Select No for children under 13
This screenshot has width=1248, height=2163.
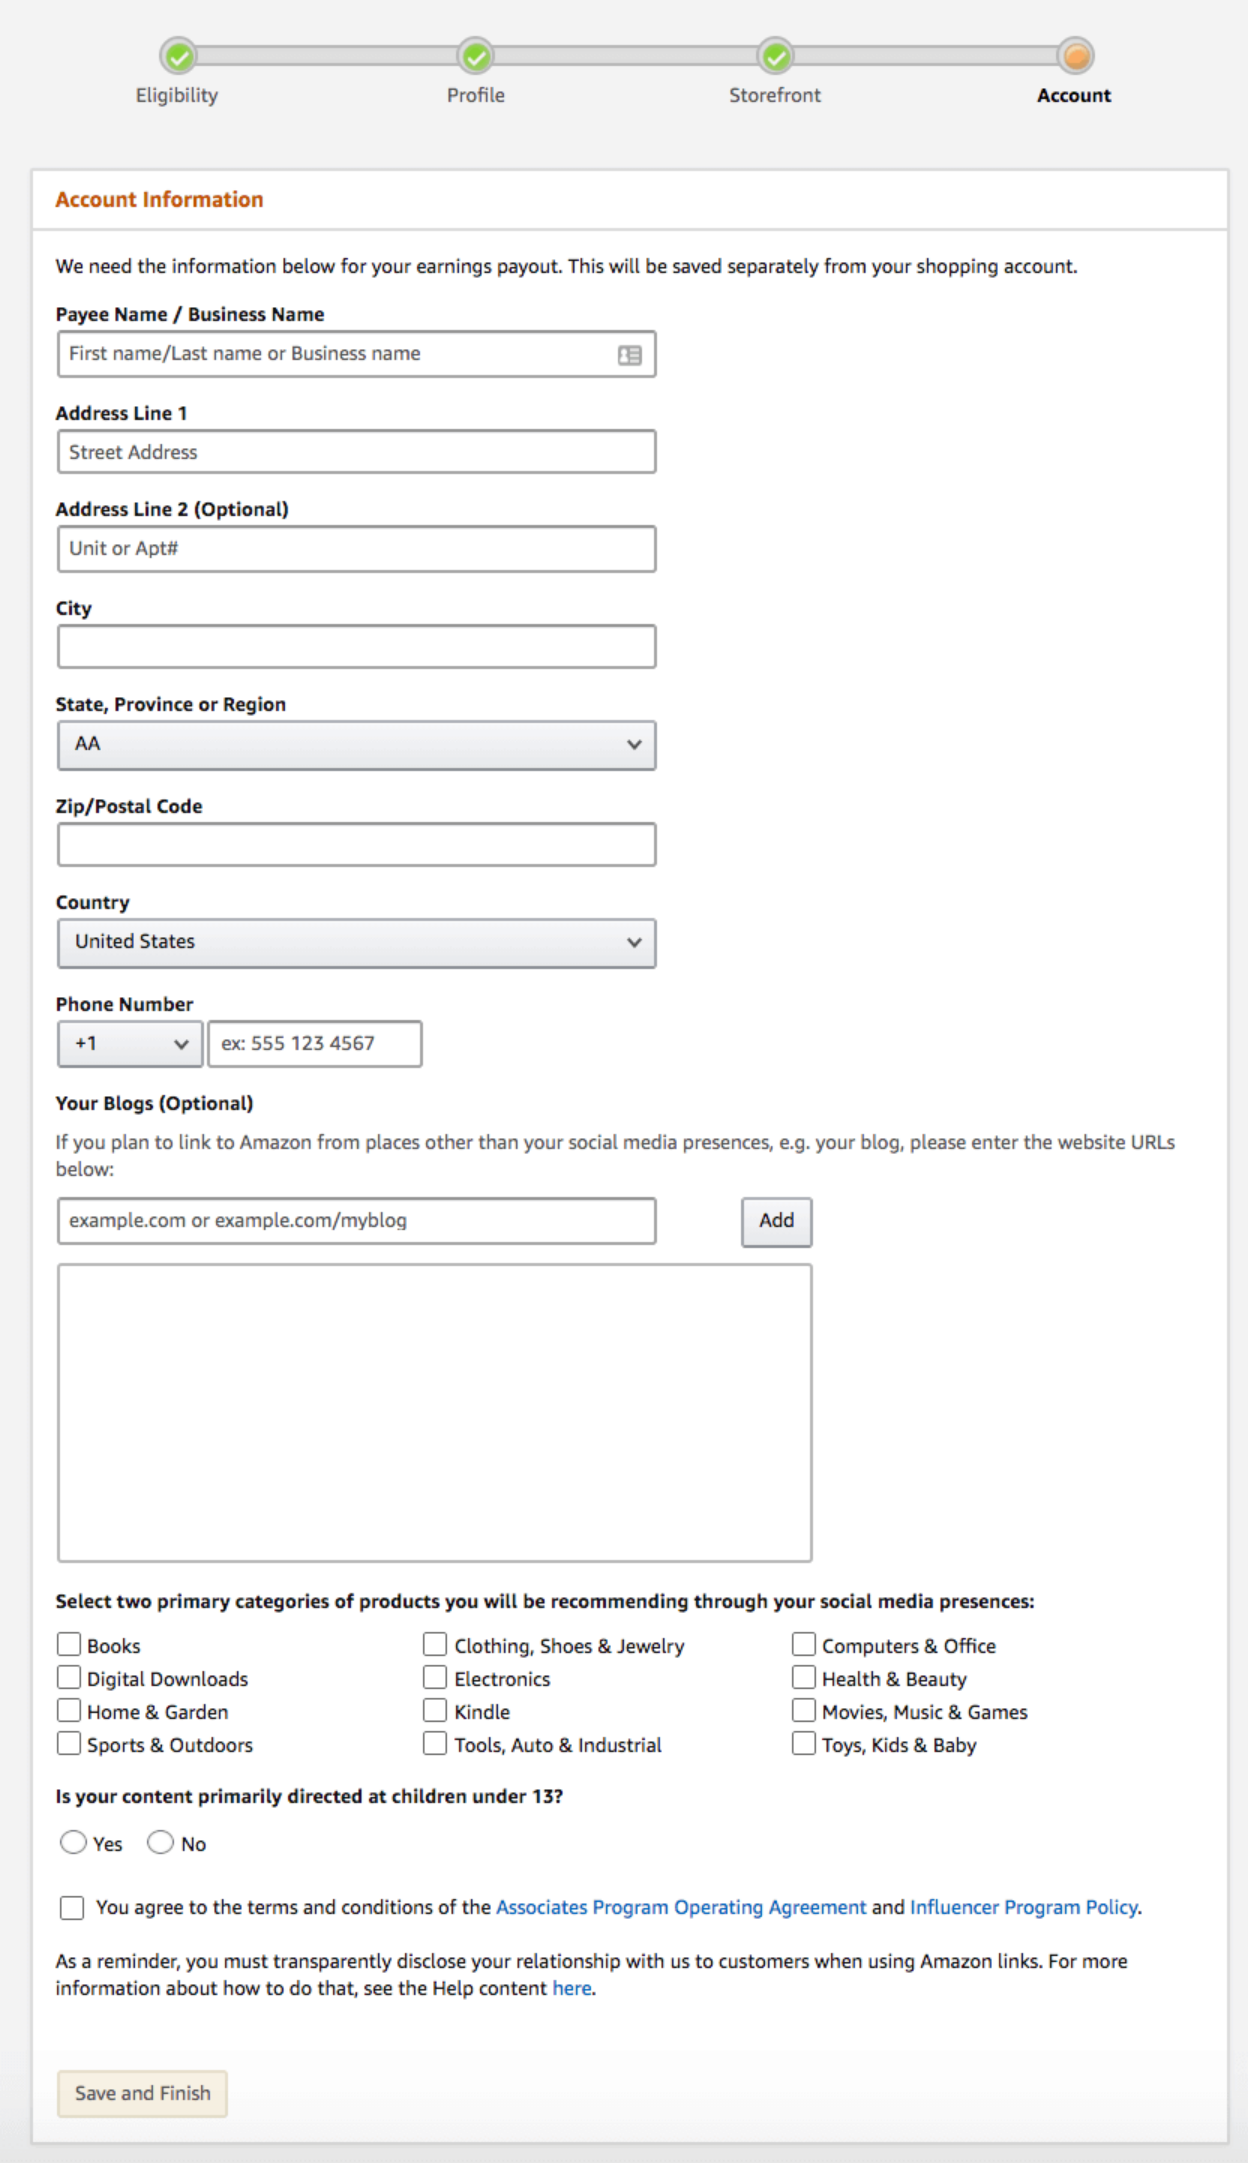point(160,1842)
